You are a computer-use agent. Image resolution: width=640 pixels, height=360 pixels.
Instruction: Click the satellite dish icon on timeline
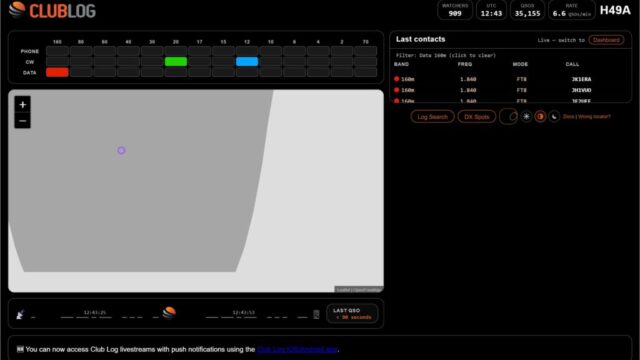point(20,314)
